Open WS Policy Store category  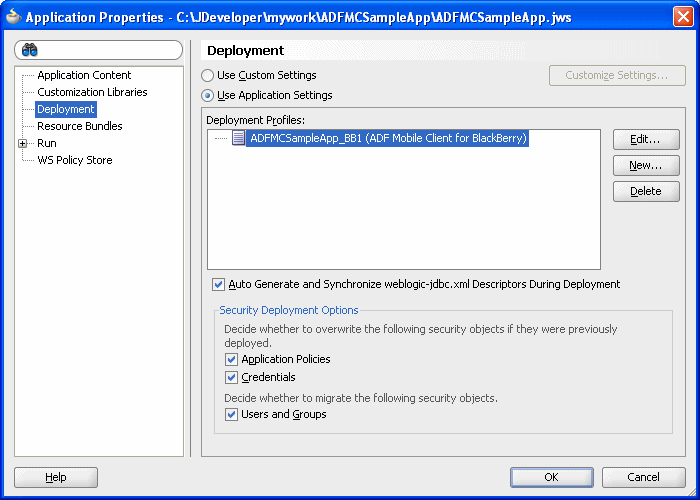point(75,160)
